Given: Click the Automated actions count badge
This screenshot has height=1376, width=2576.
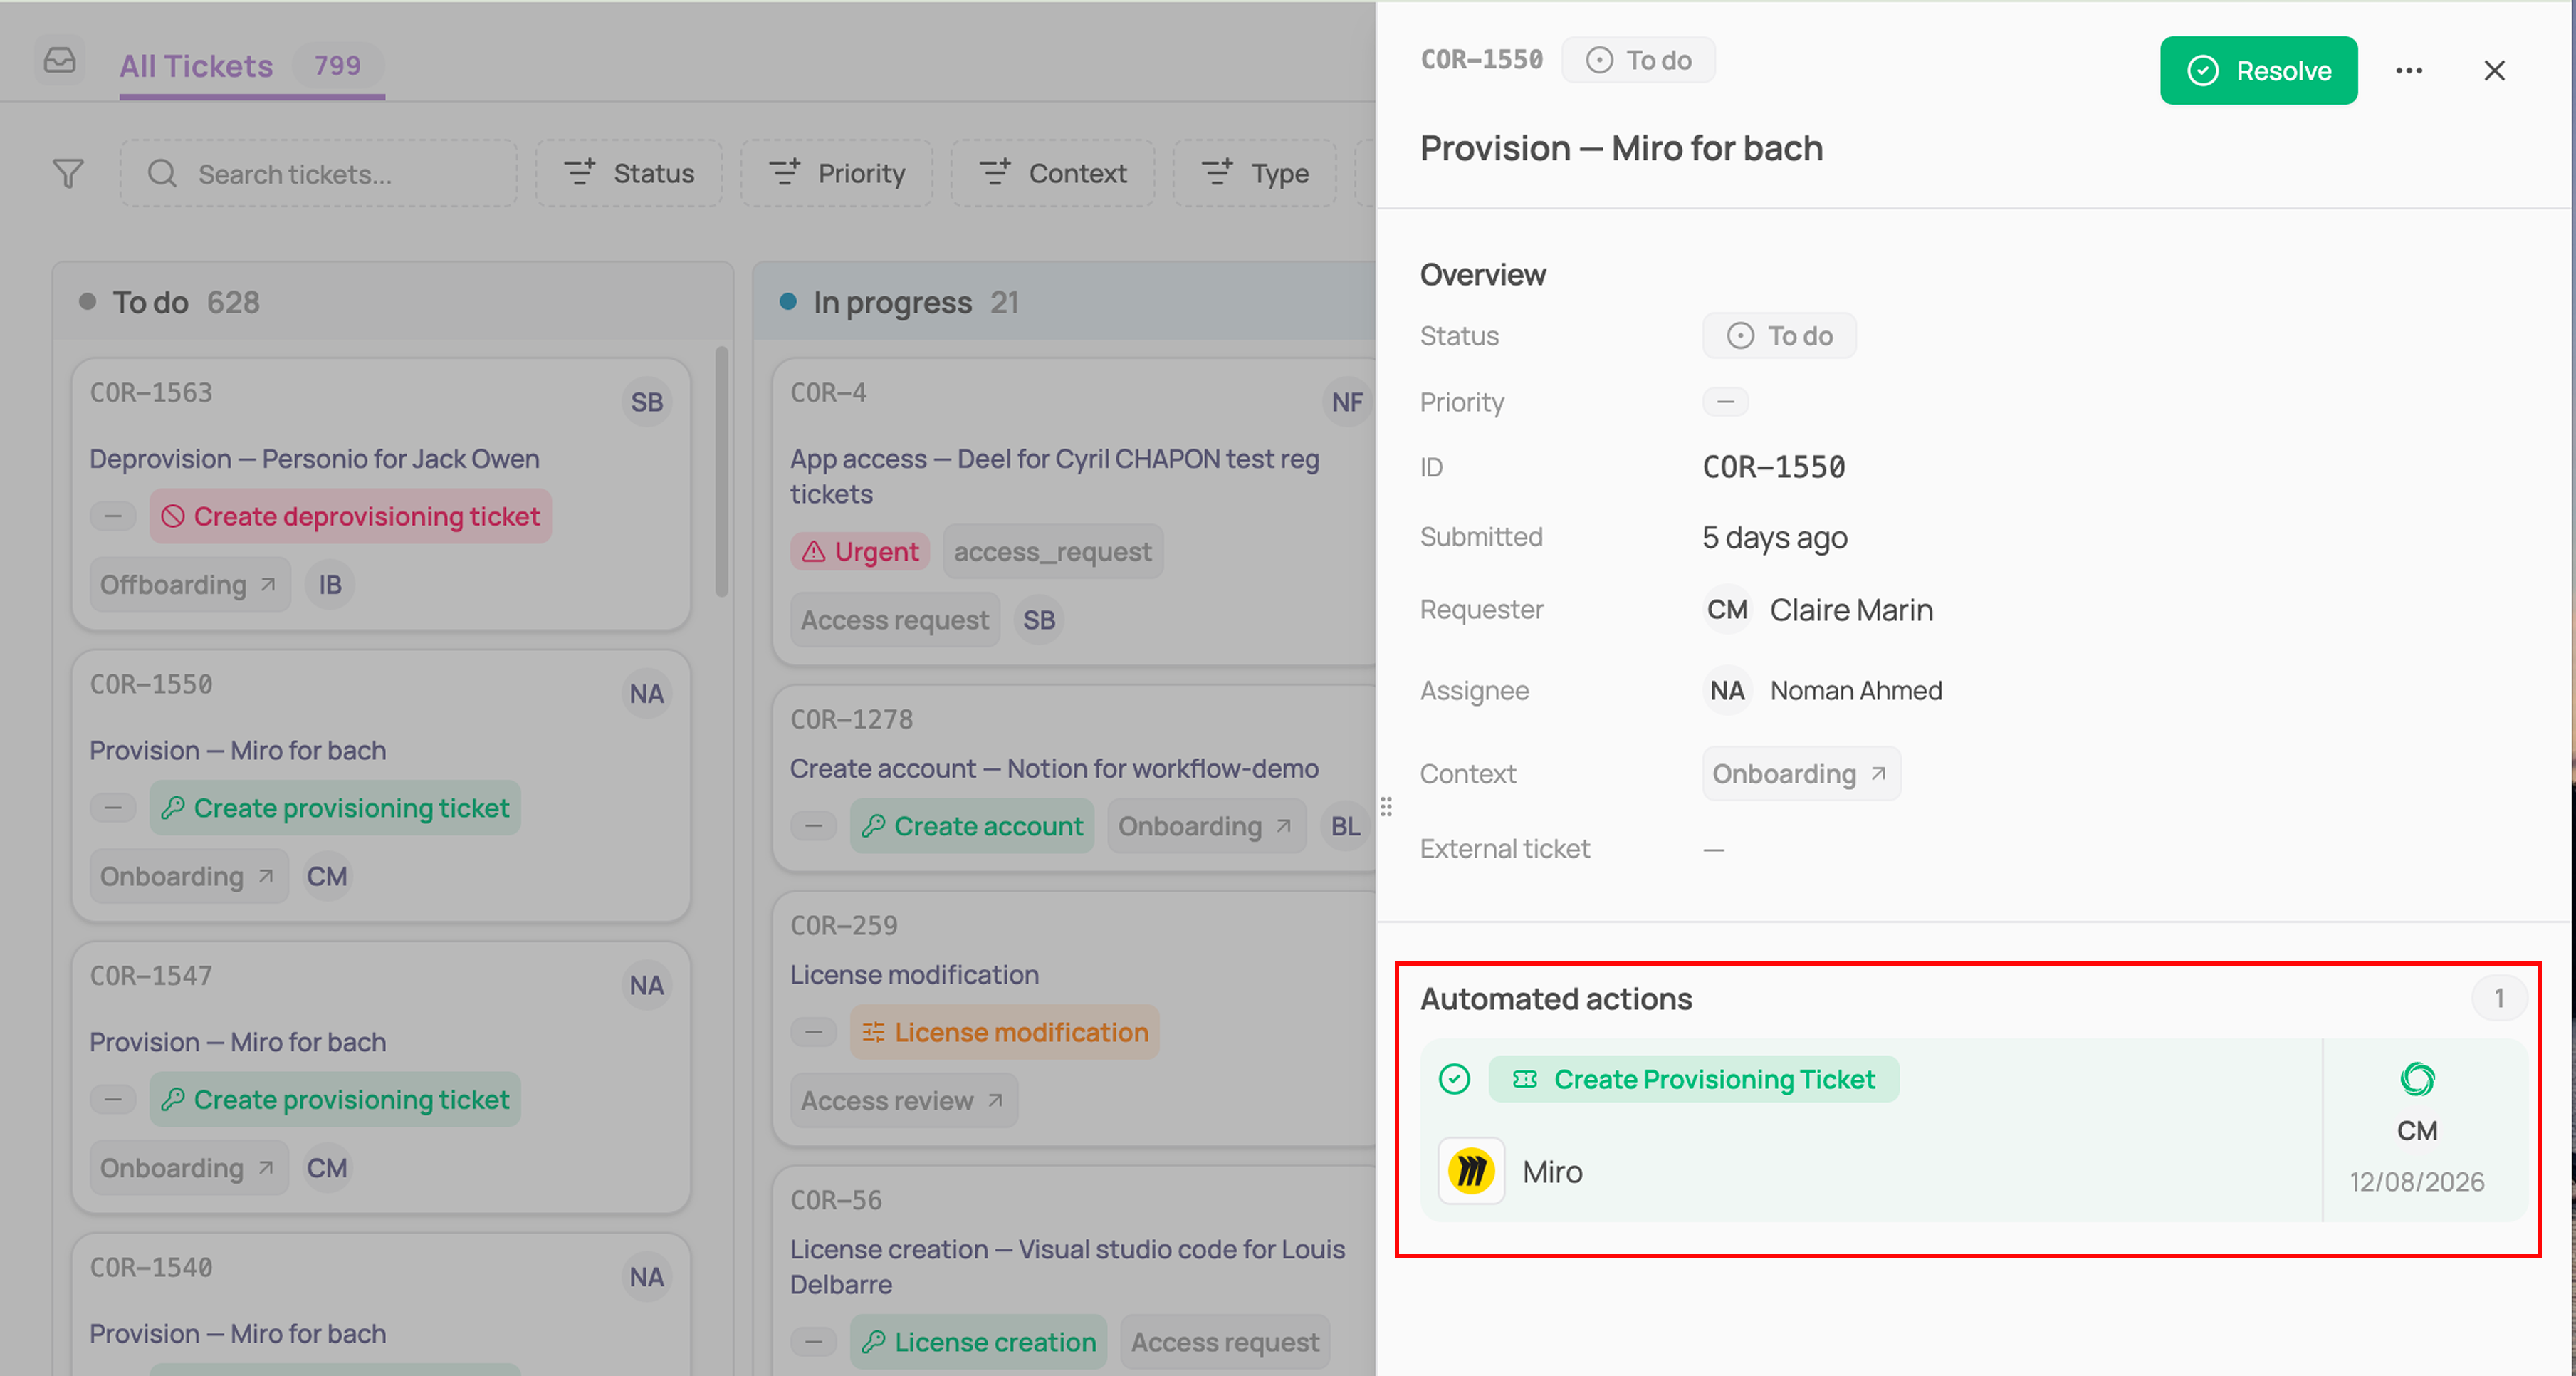Looking at the screenshot, I should click(2499, 998).
